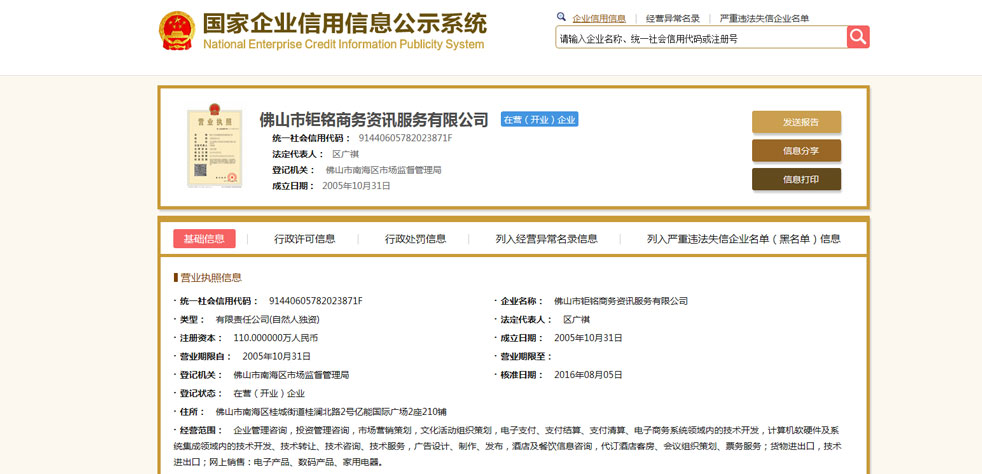The image size is (982, 474).
Task: Focus the enterprise name search field
Action: pos(700,38)
